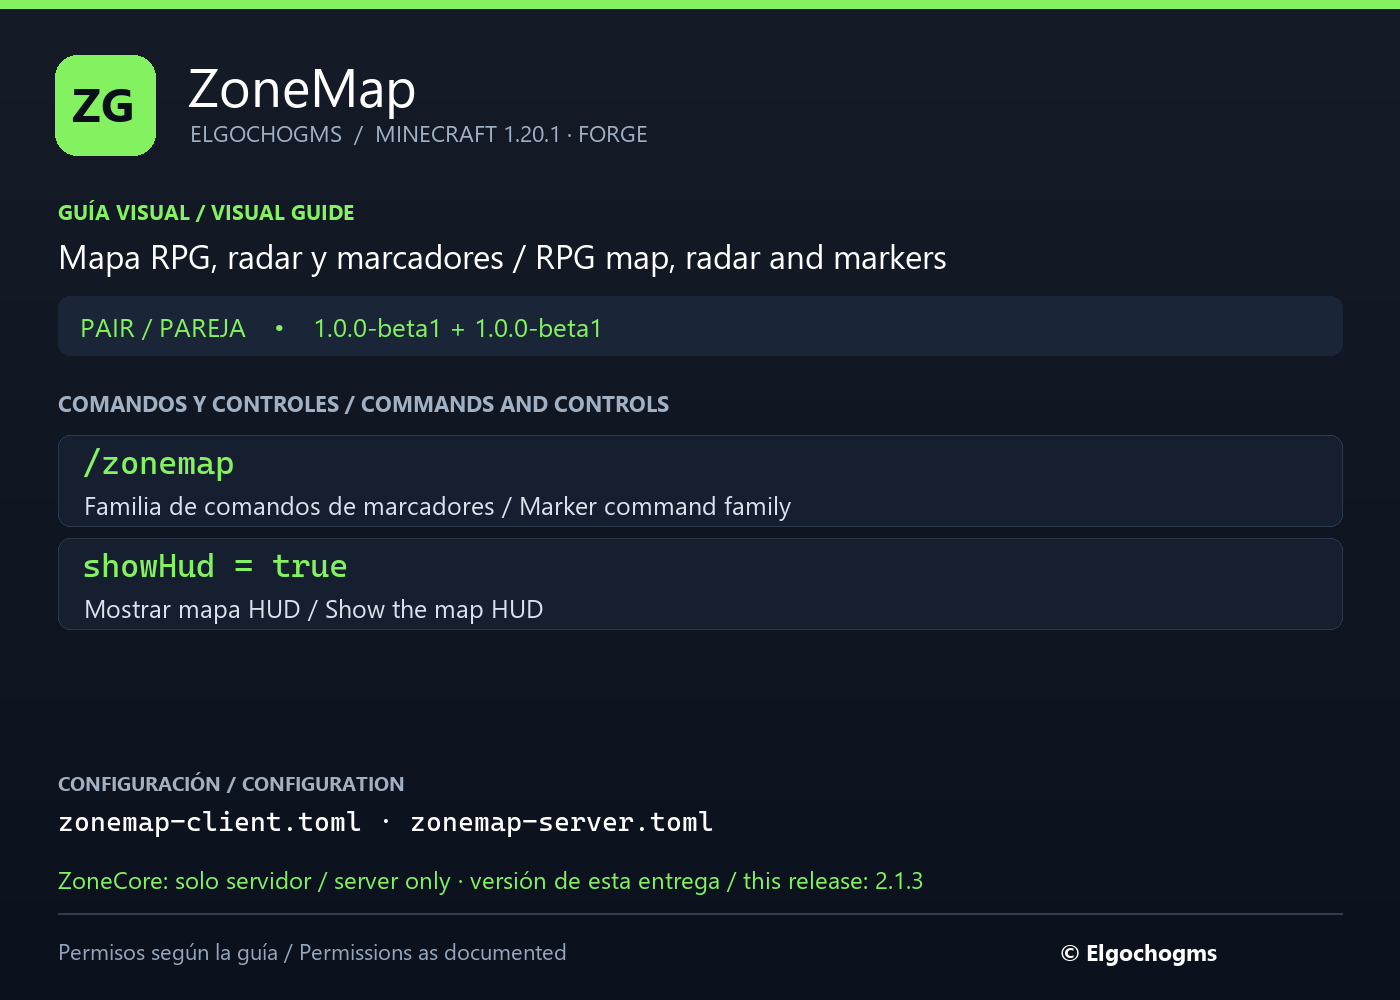This screenshot has height=1000, width=1400.
Task: Click the ZoneCore solo servidor release note
Action: pos(490,881)
